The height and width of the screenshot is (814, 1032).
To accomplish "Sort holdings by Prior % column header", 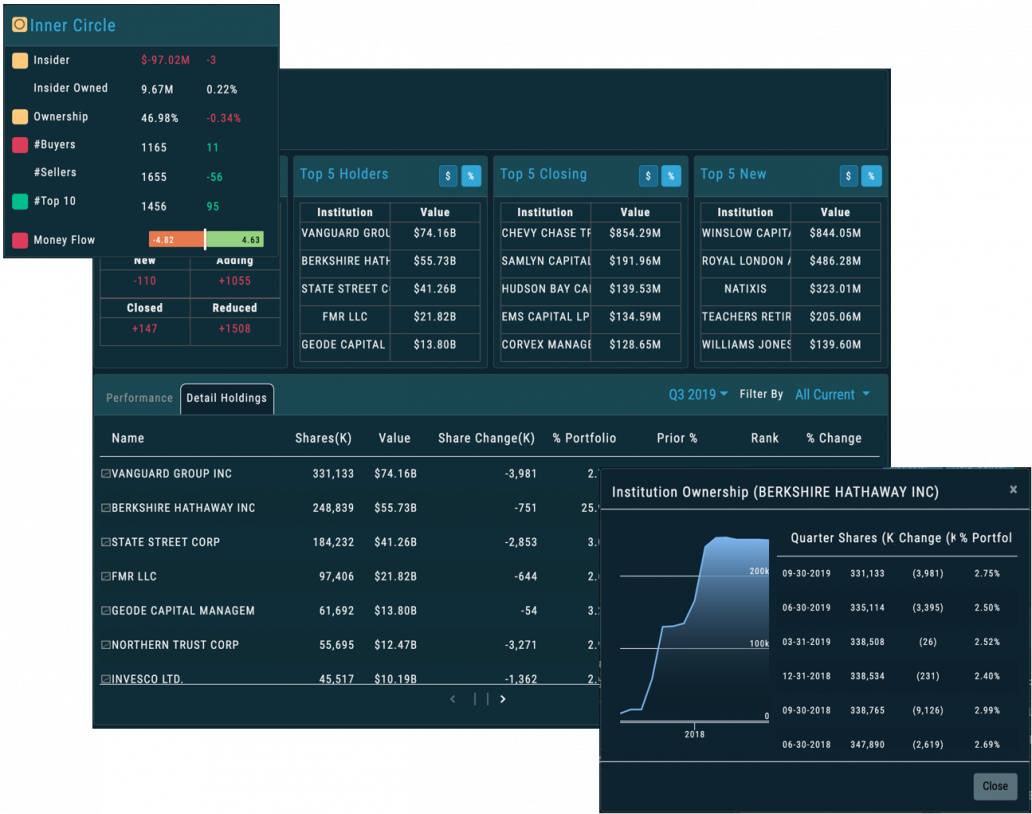I will 677,438.
